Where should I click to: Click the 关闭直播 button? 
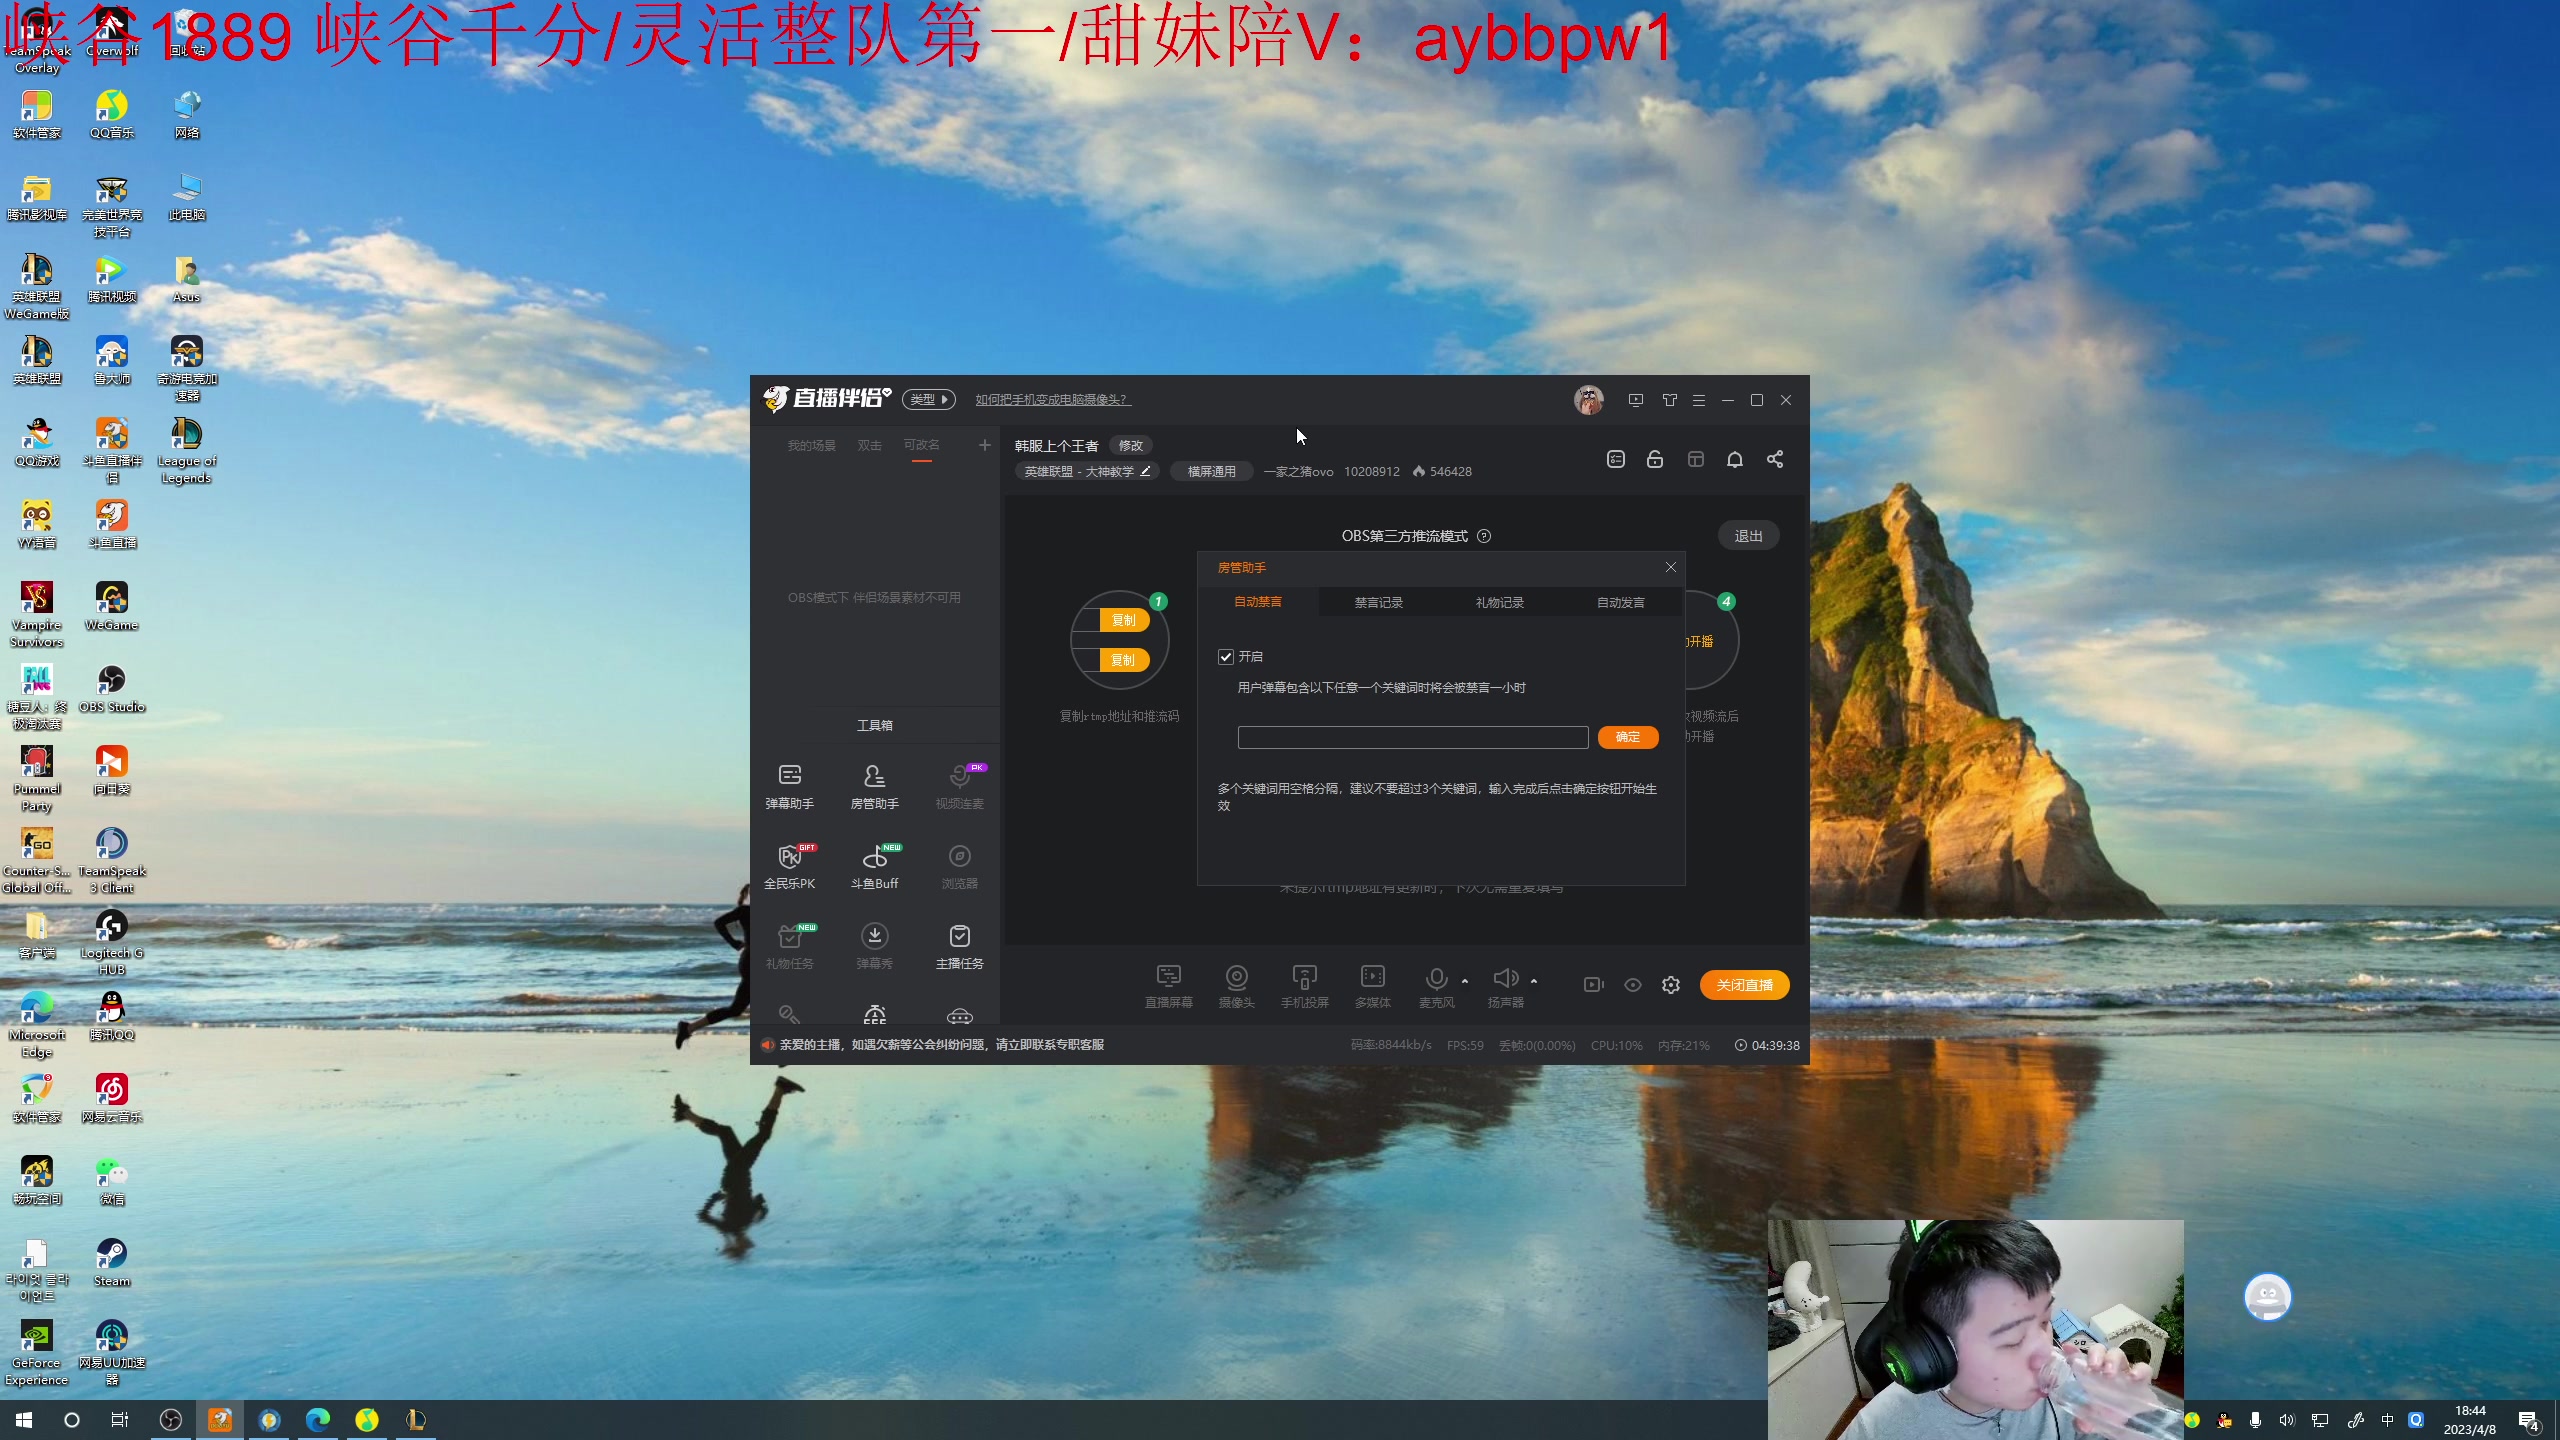tap(1744, 985)
